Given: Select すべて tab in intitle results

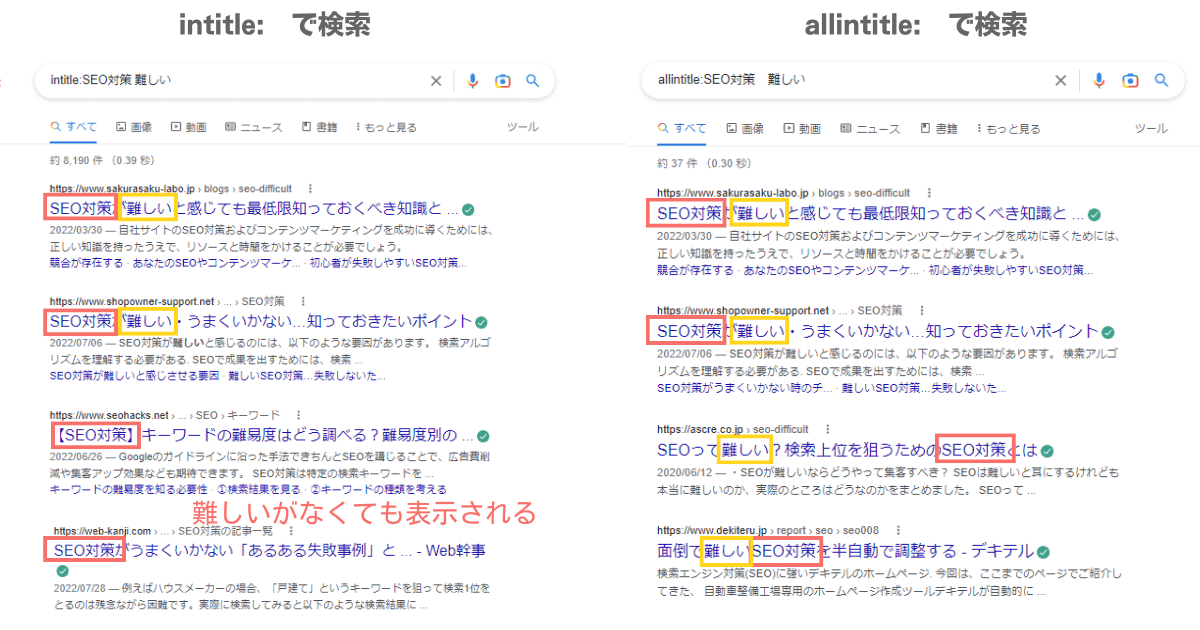Looking at the screenshot, I should [73, 127].
